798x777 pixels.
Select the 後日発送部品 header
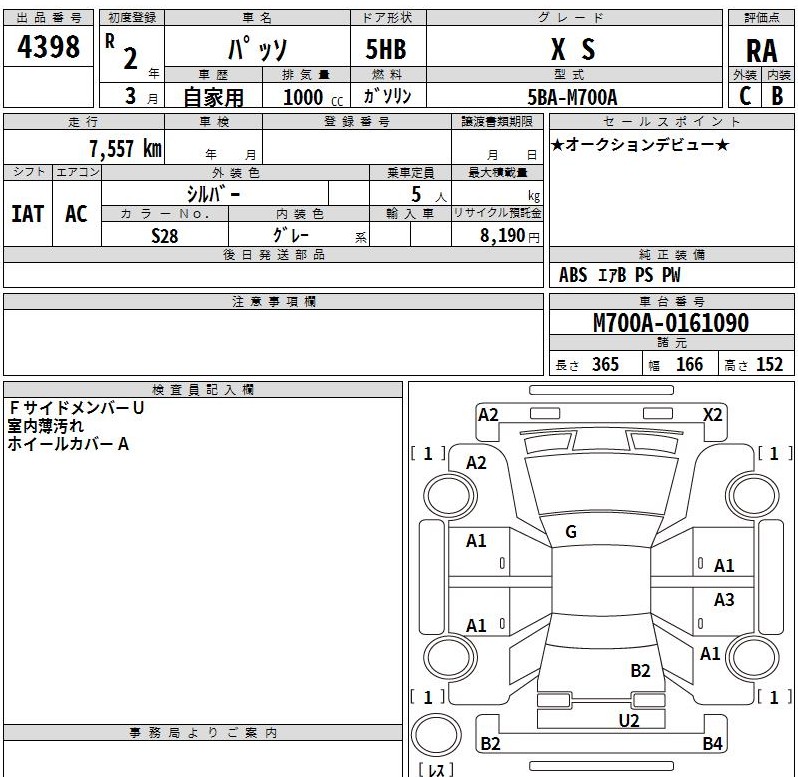tap(274, 255)
